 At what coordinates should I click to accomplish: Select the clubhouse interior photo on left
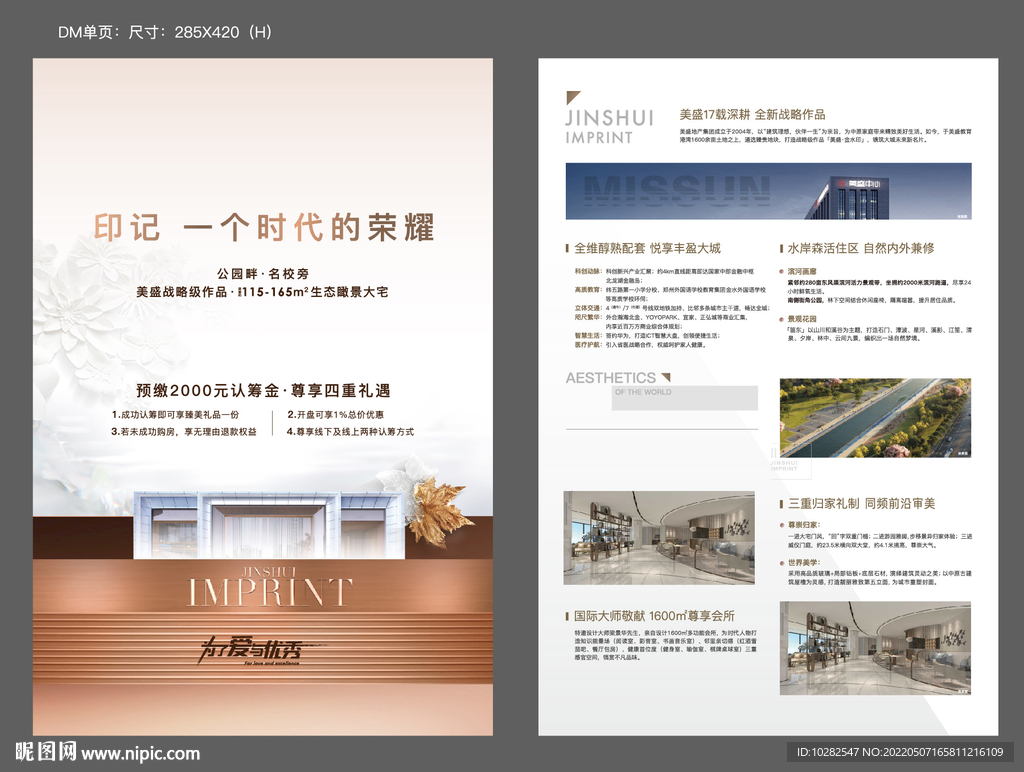point(659,537)
